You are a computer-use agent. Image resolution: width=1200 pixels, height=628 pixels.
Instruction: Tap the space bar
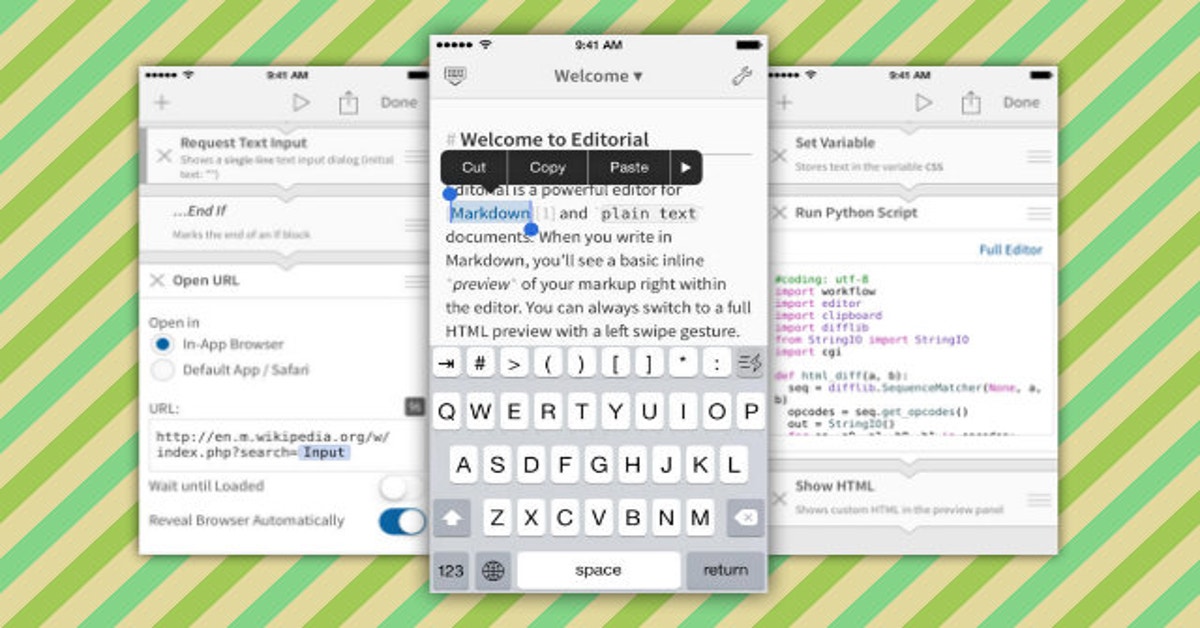click(598, 571)
